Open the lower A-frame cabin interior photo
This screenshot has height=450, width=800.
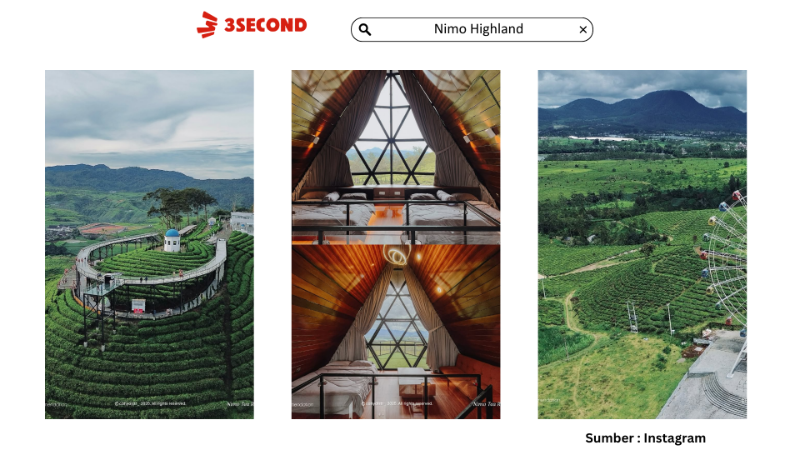coord(396,332)
